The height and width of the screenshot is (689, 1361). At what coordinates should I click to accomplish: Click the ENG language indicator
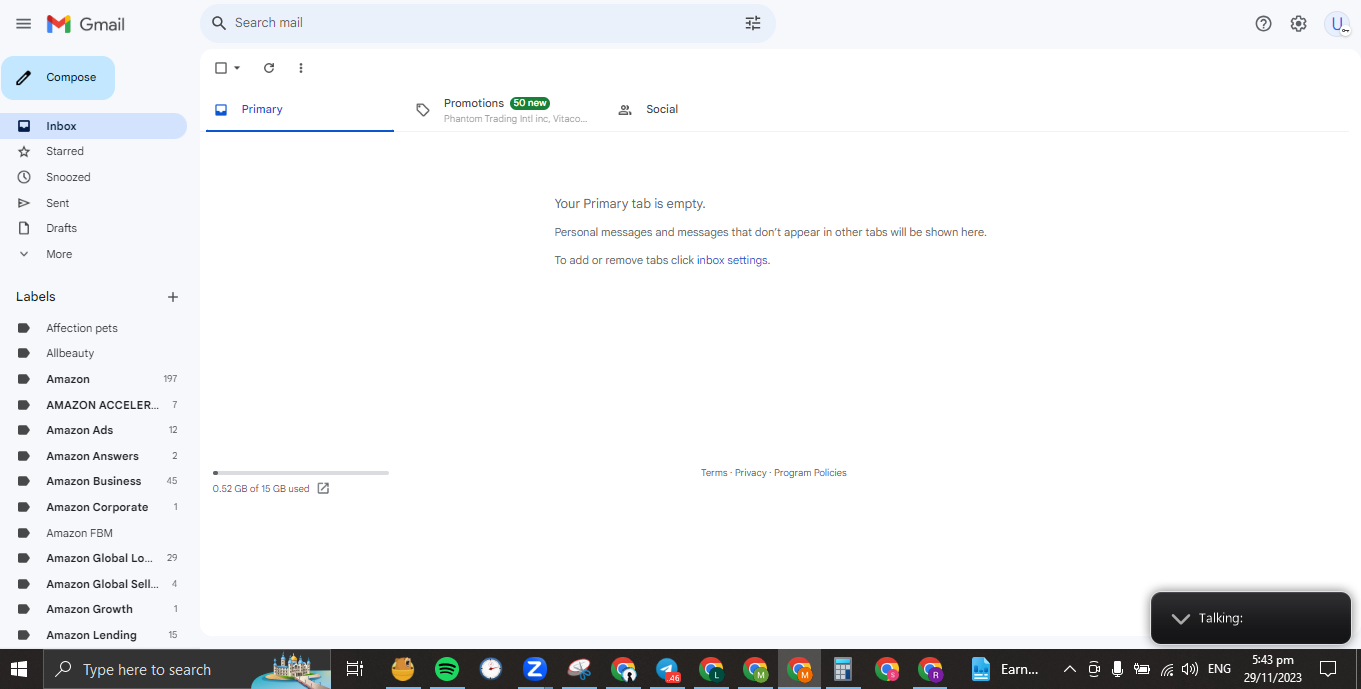point(1219,669)
